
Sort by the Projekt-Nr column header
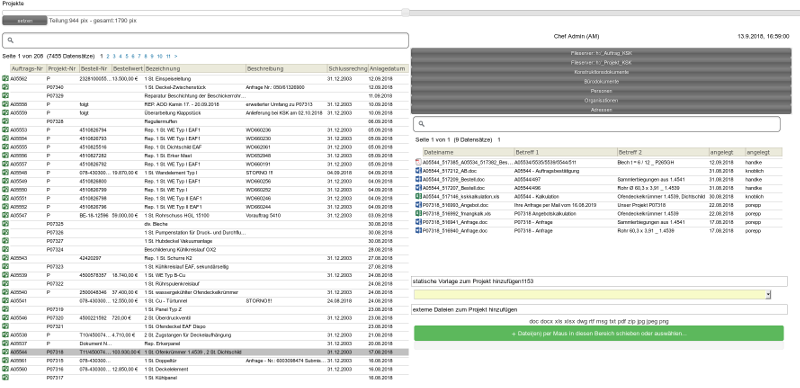62,68
